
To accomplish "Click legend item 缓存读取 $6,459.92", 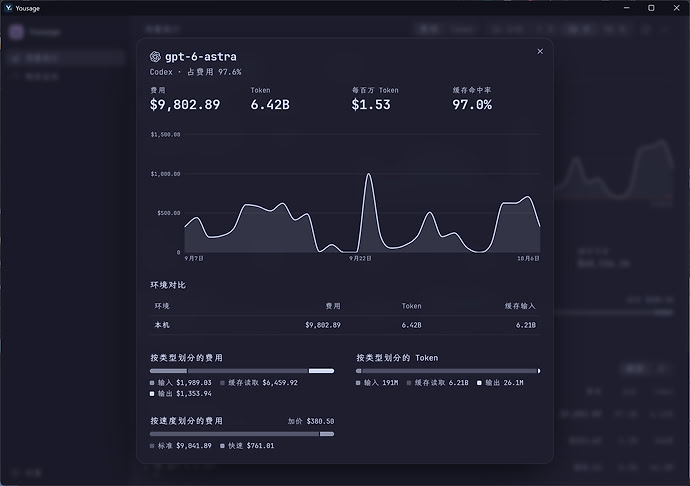I will coord(259,383).
